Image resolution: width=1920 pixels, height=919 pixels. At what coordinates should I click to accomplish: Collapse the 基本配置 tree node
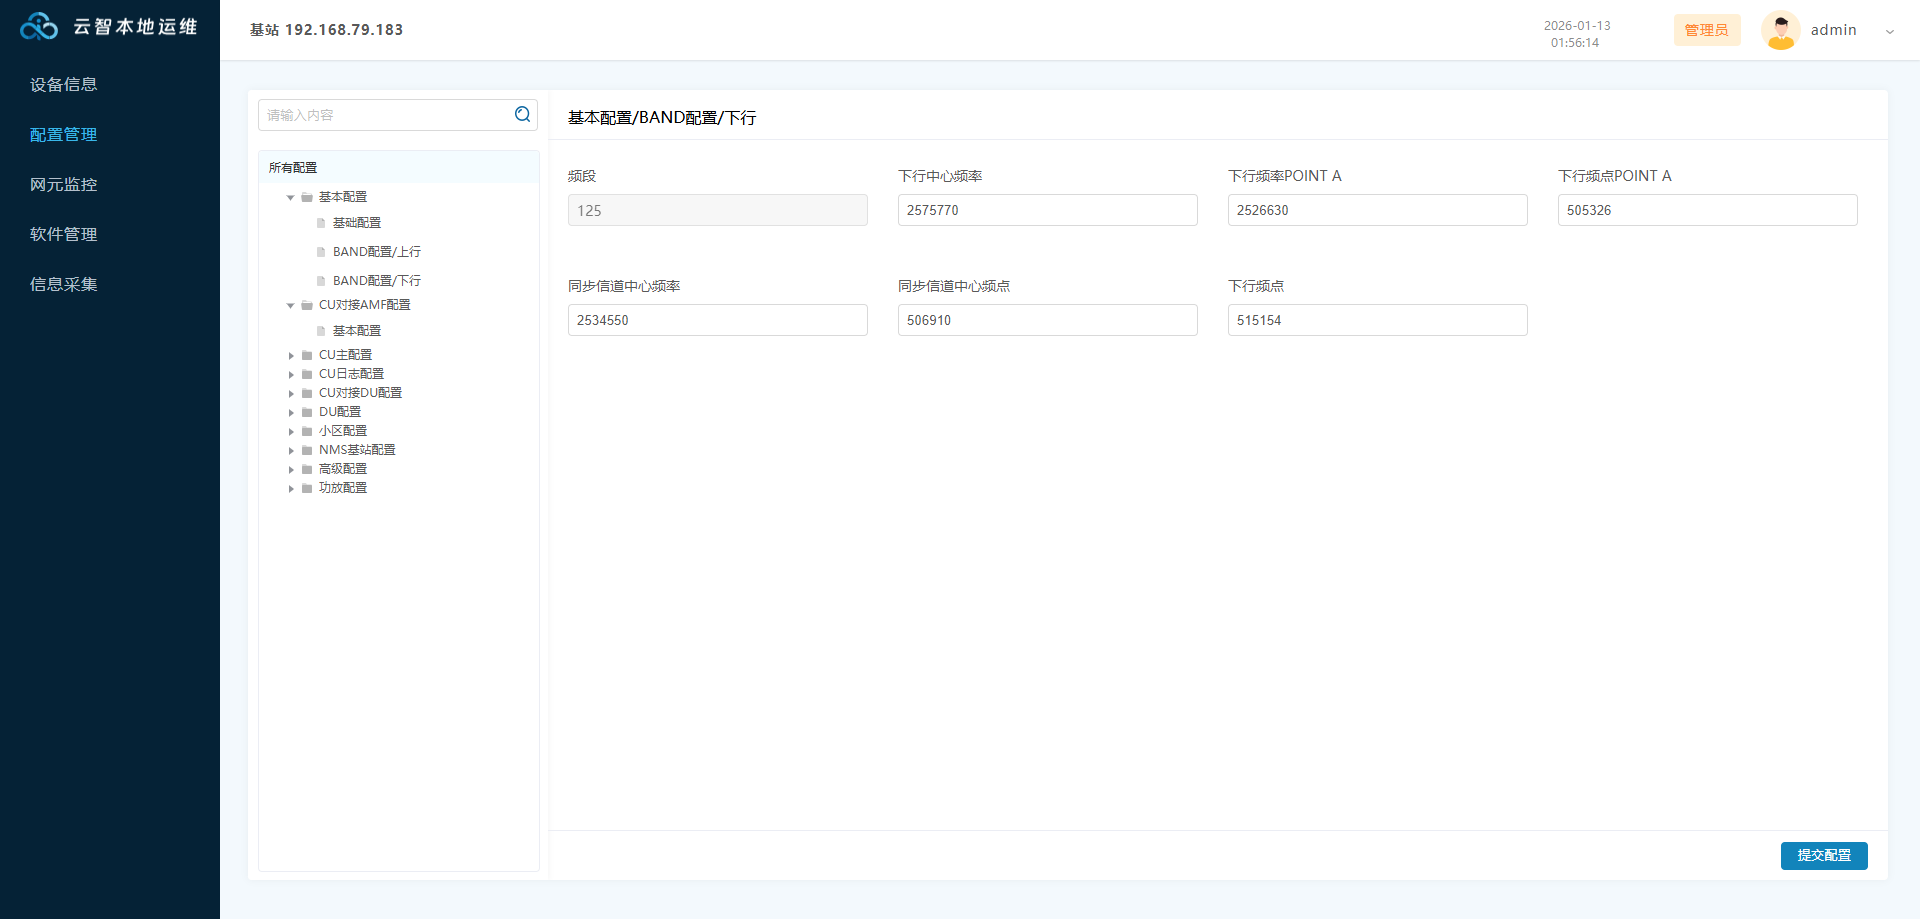pyautogui.click(x=291, y=197)
